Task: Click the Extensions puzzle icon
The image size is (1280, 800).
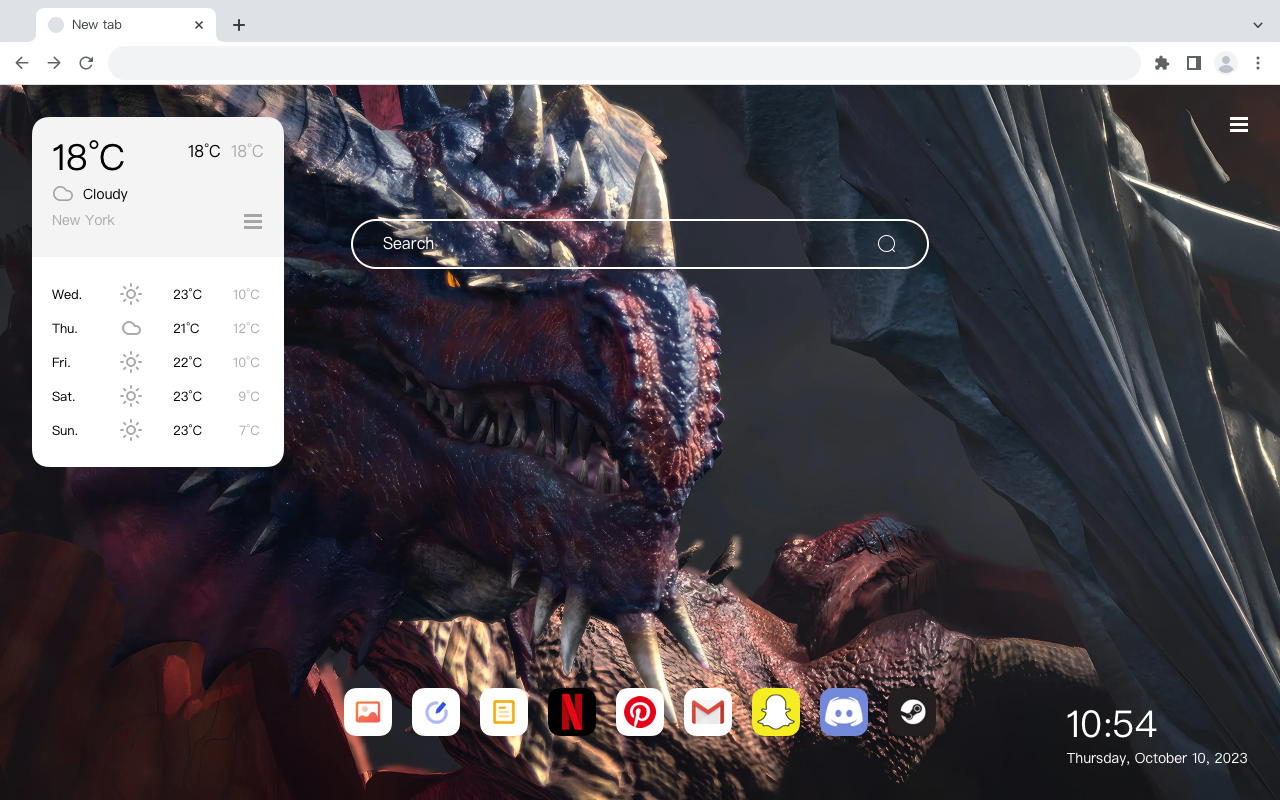Action: [x=1161, y=63]
